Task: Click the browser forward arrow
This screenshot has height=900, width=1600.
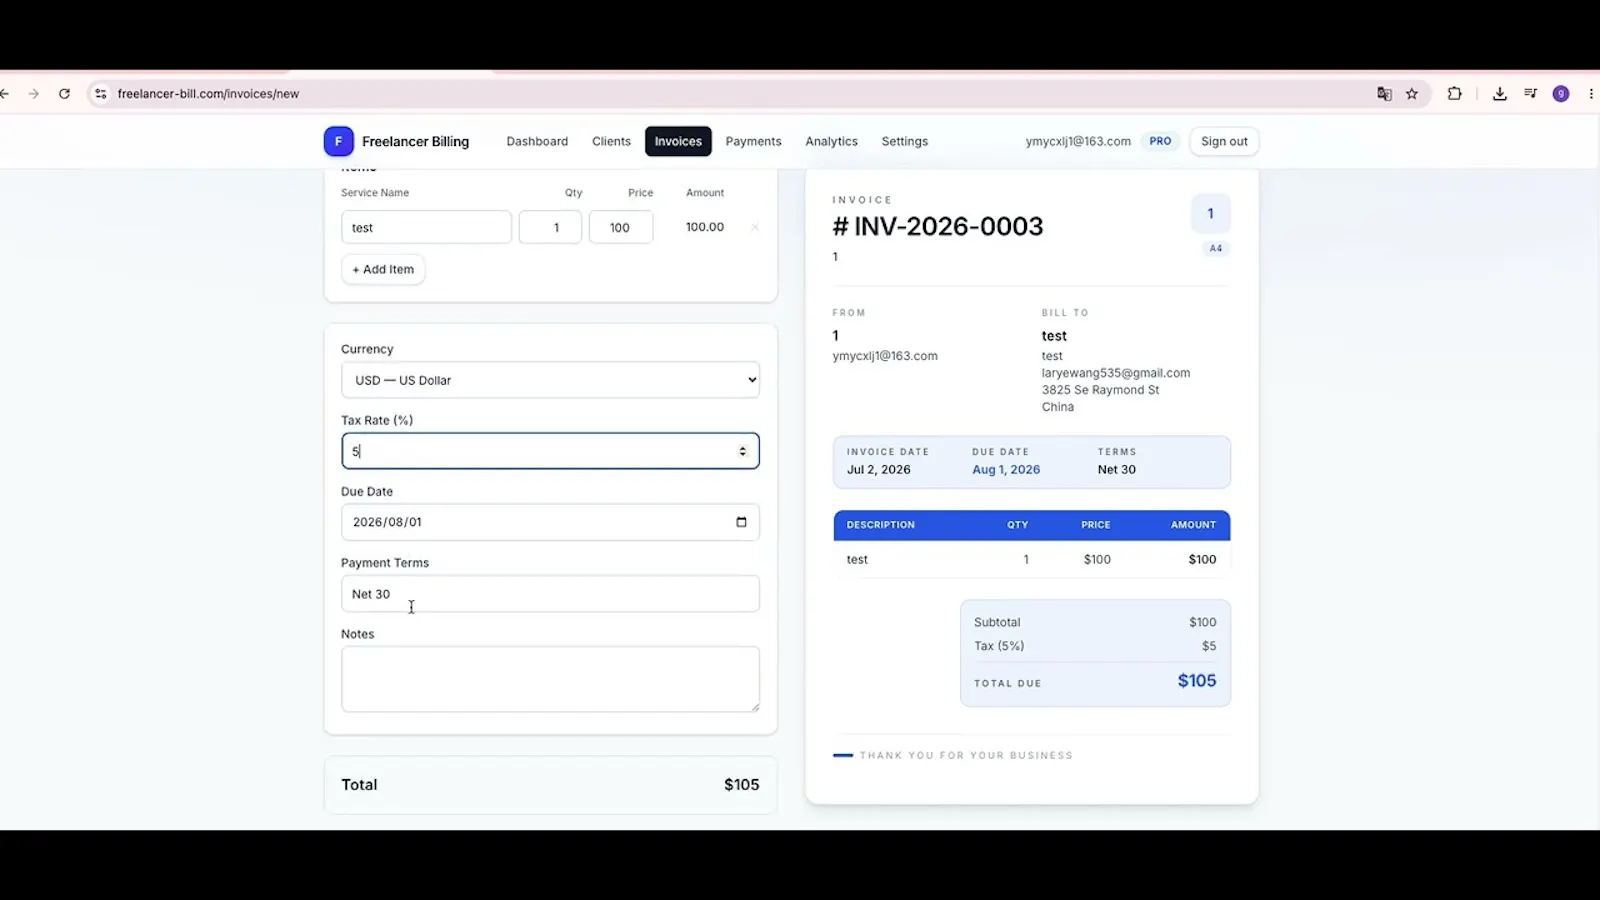Action: (34, 94)
